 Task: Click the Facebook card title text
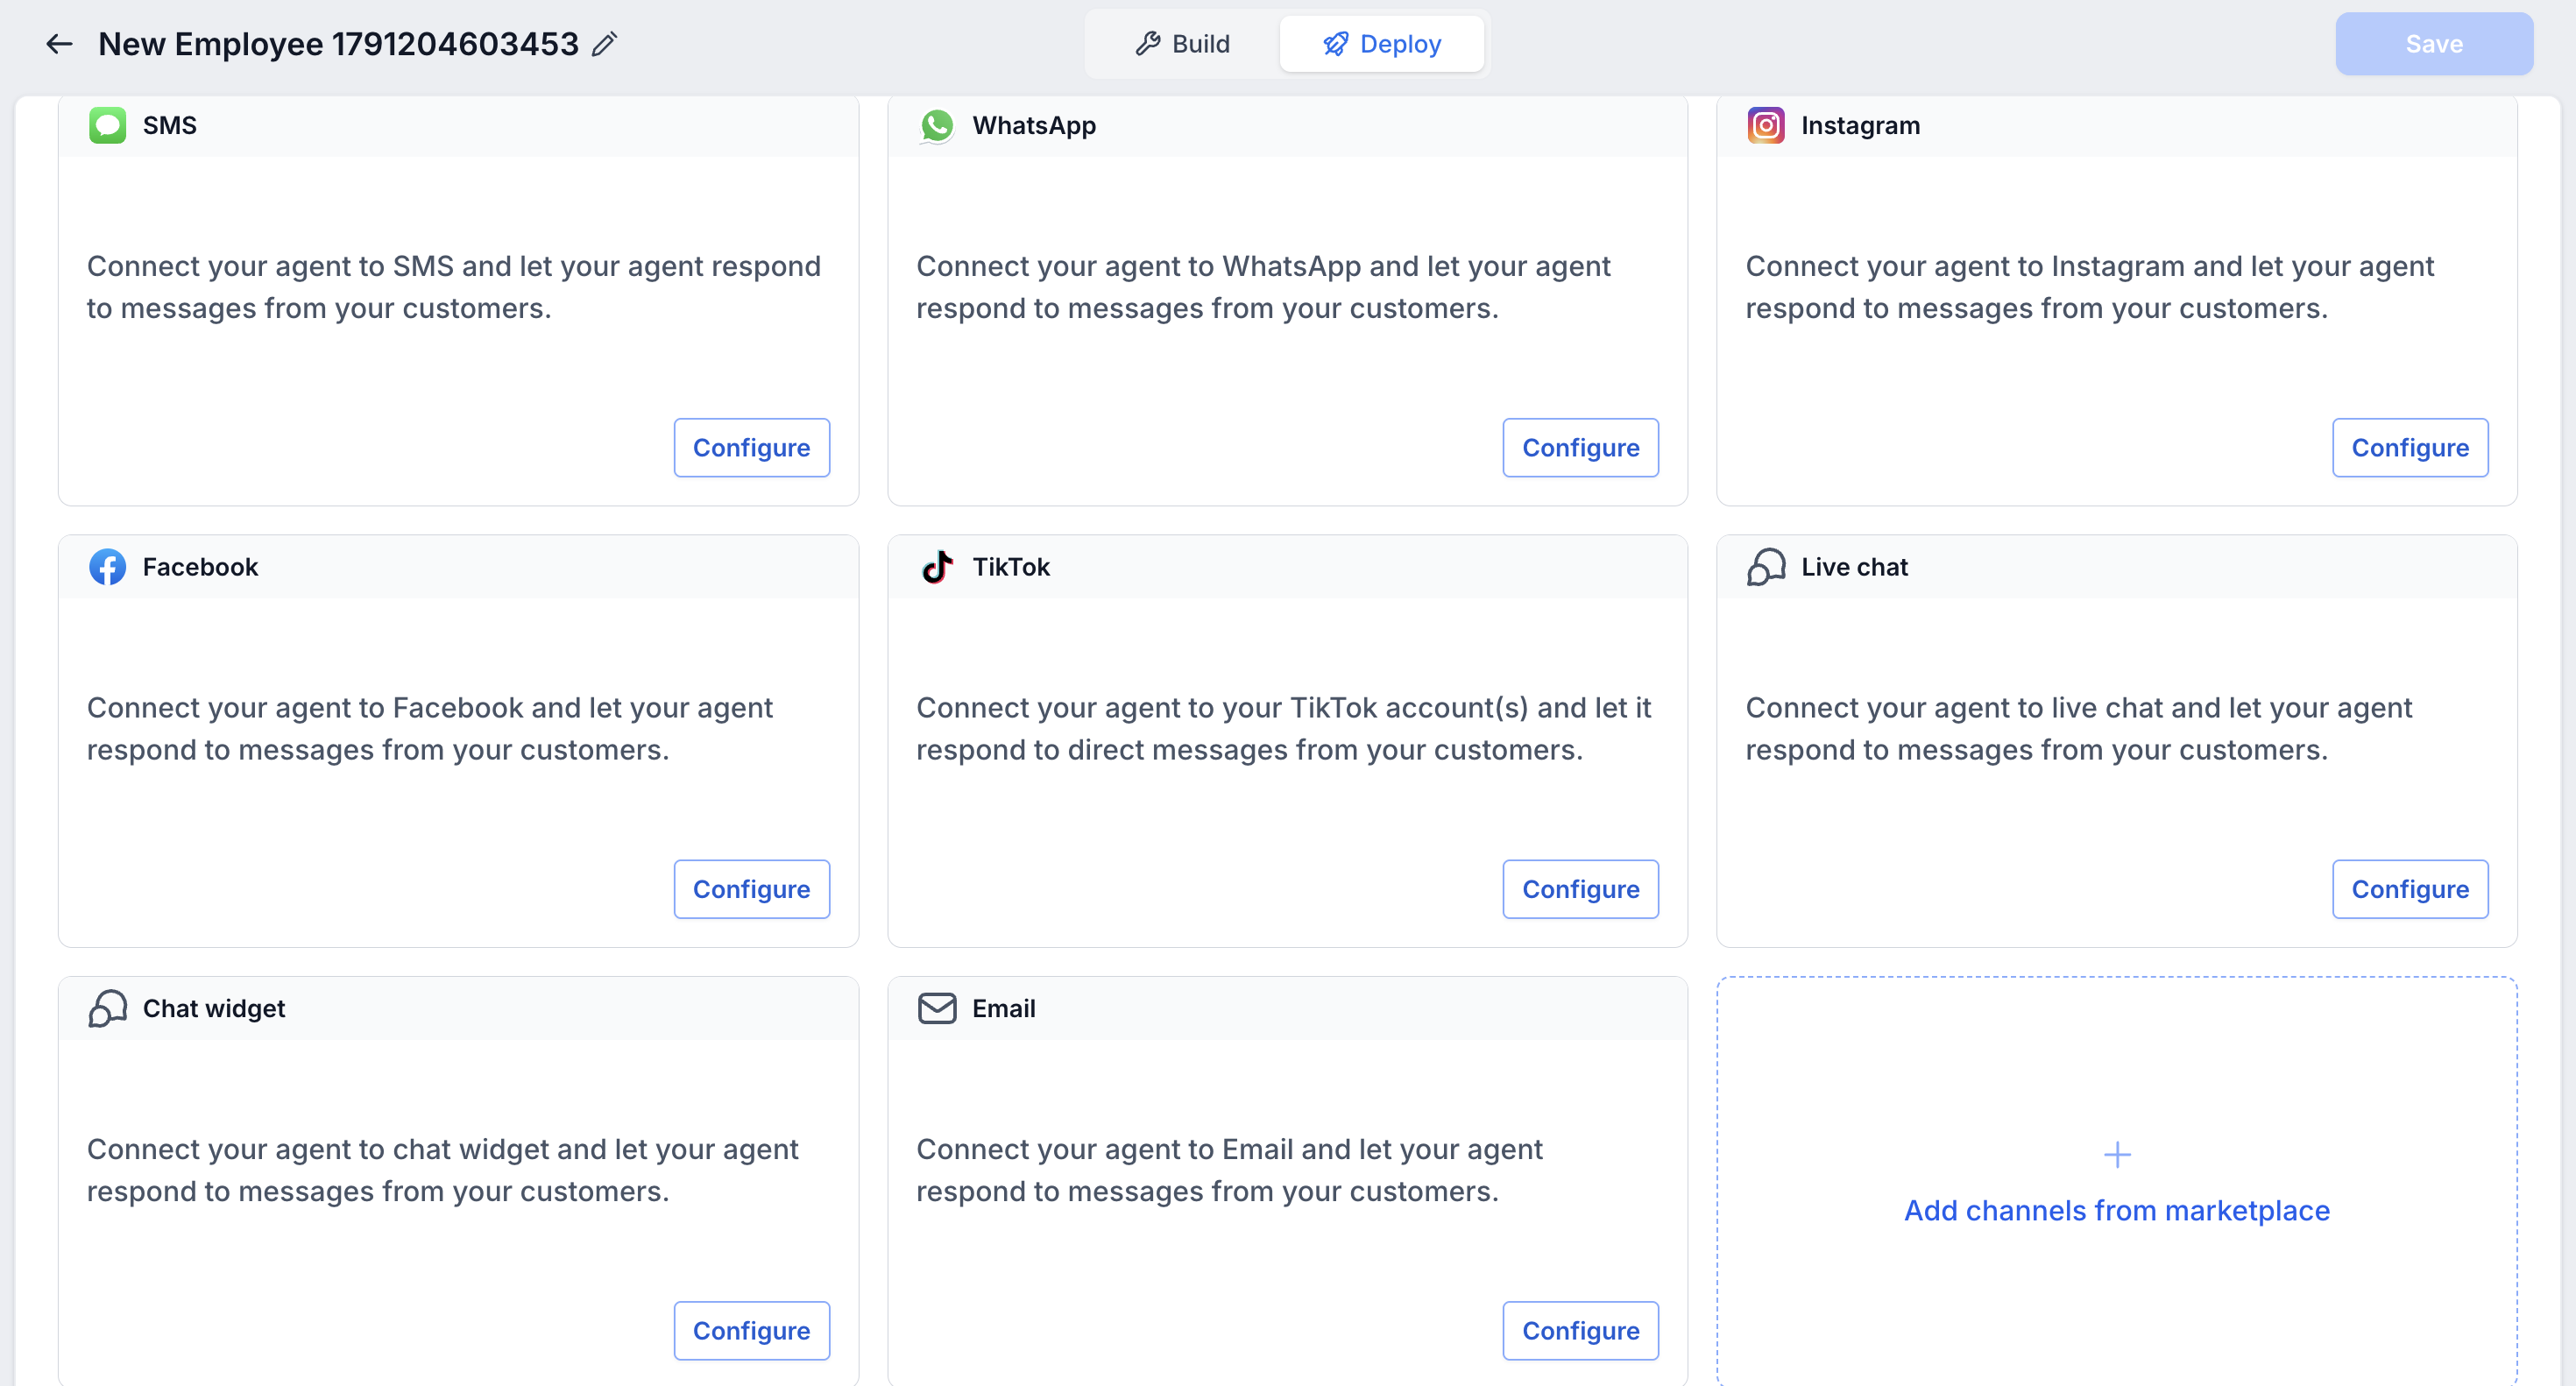[x=200, y=567]
